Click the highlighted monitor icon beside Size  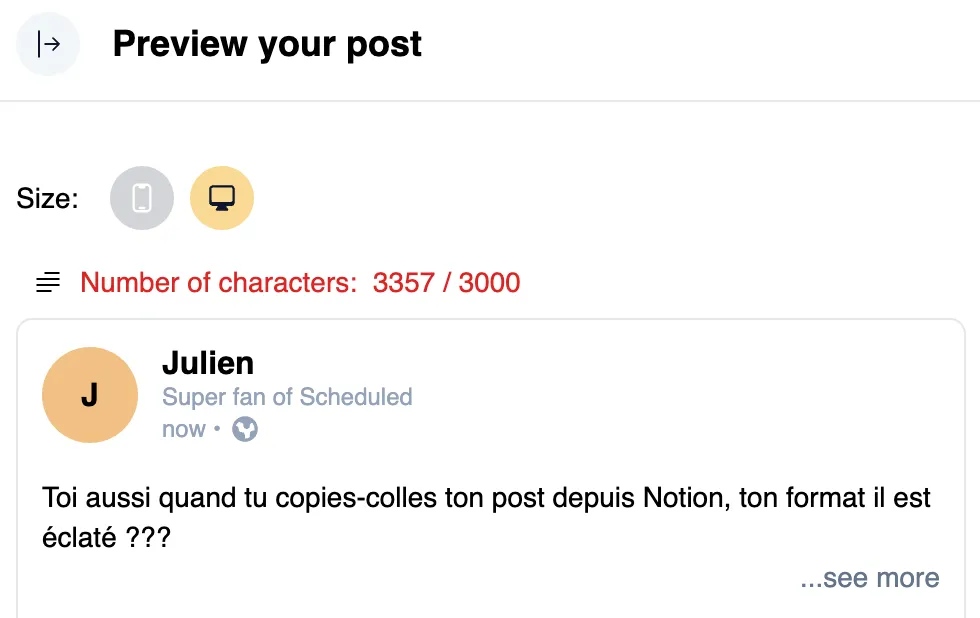pos(221,197)
